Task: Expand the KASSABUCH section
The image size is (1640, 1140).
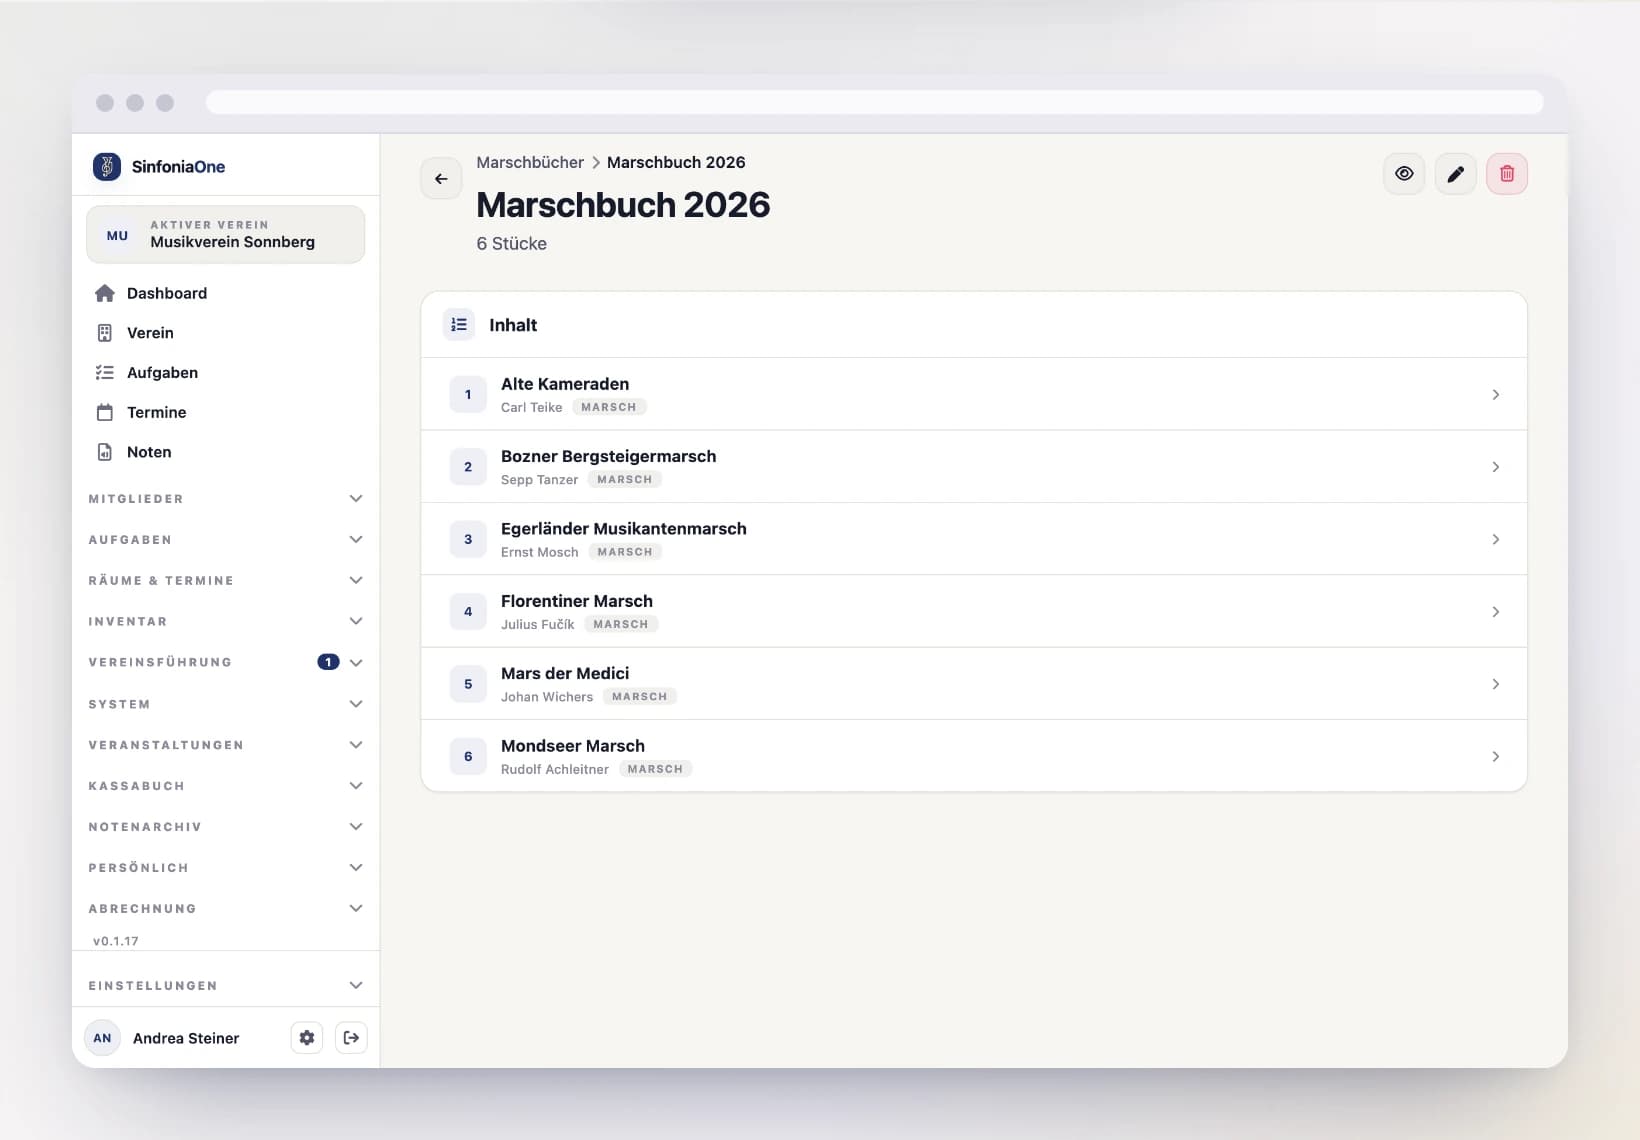Action: (225, 787)
